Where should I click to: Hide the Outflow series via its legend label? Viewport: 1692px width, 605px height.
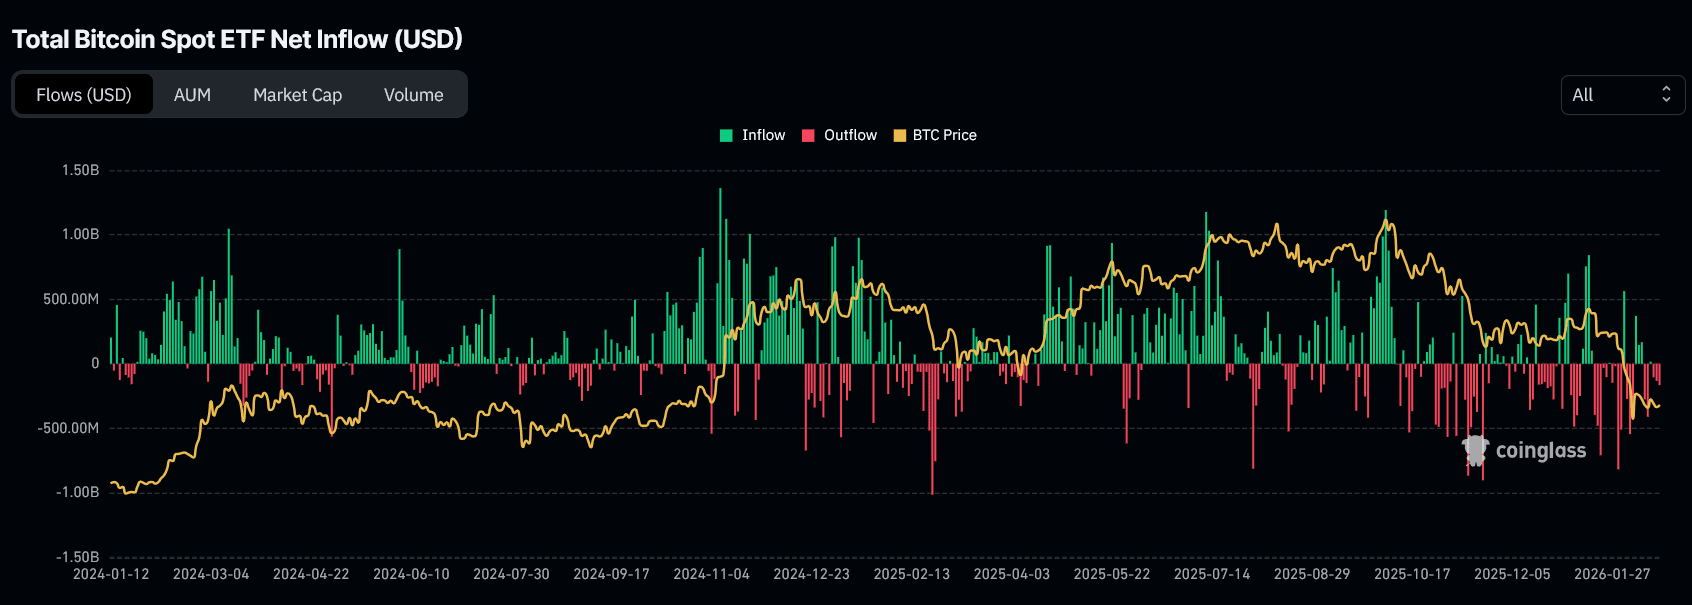[850, 135]
